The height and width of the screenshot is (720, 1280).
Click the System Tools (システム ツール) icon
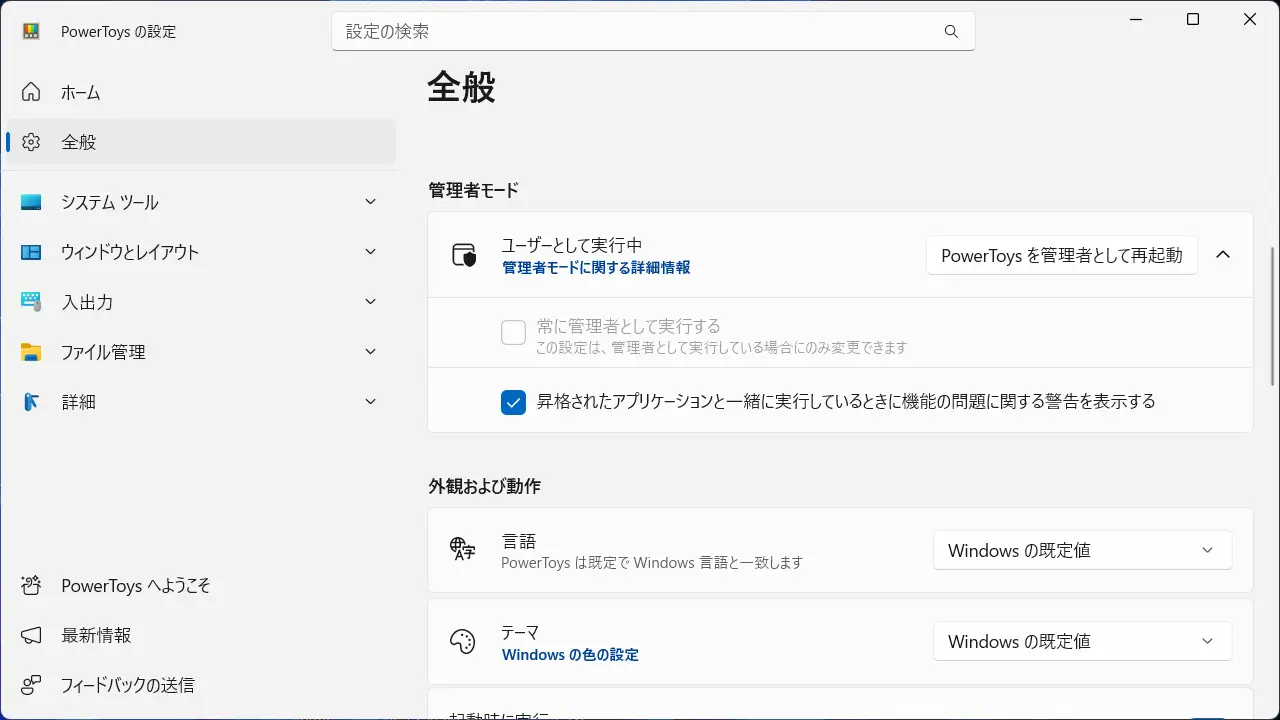pos(31,202)
